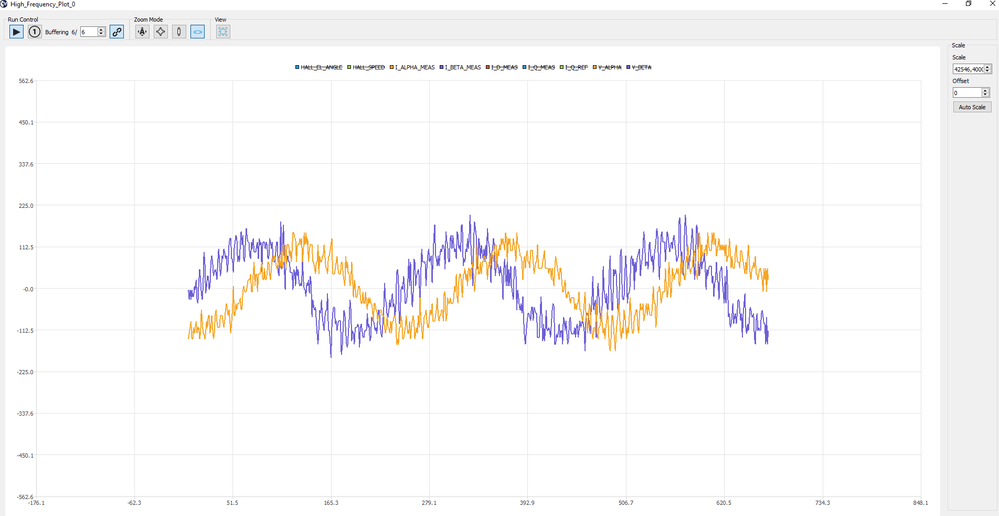Viewport: 999px width, 516px height.
Task: Open the application icon menu in the title bar
Action: (x=4, y=4)
